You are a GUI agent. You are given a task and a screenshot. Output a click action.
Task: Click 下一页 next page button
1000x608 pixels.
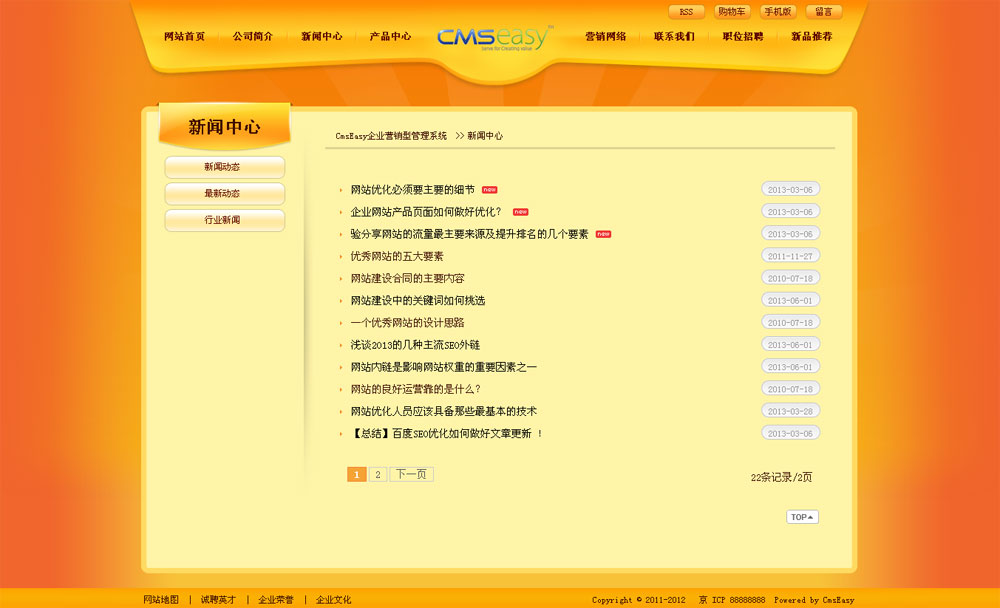tap(411, 475)
